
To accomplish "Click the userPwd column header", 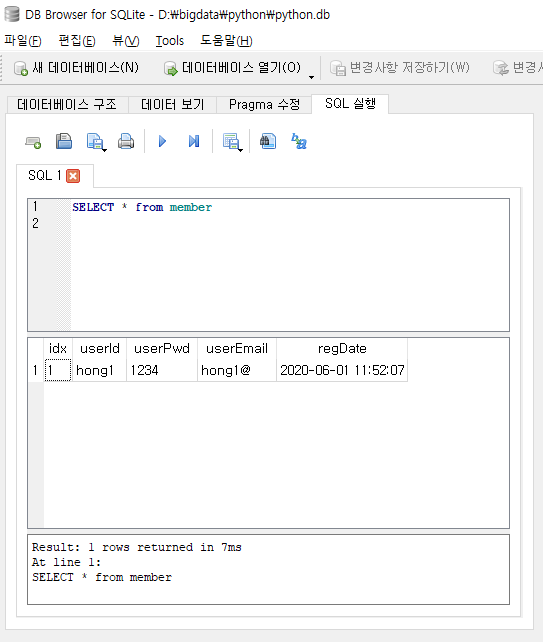I will click(x=162, y=348).
